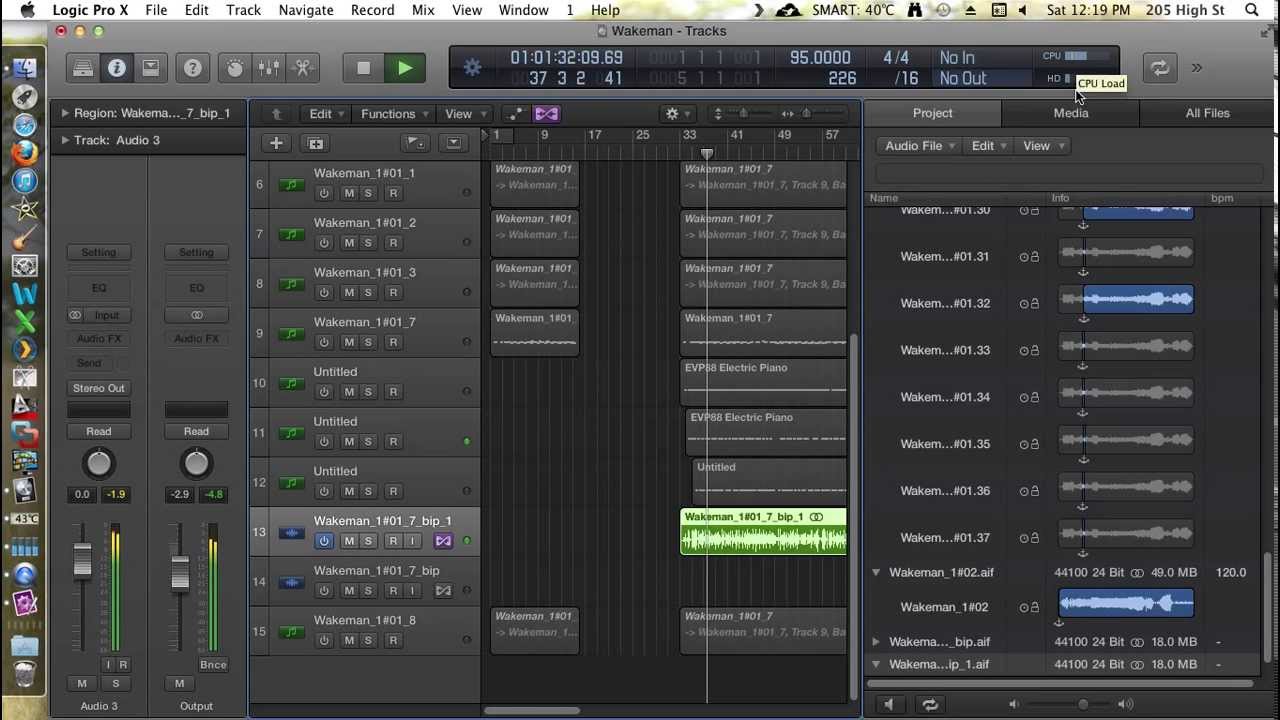The width and height of the screenshot is (1280, 720).
Task: Open the Audio File menu in browser
Action: coord(920,146)
